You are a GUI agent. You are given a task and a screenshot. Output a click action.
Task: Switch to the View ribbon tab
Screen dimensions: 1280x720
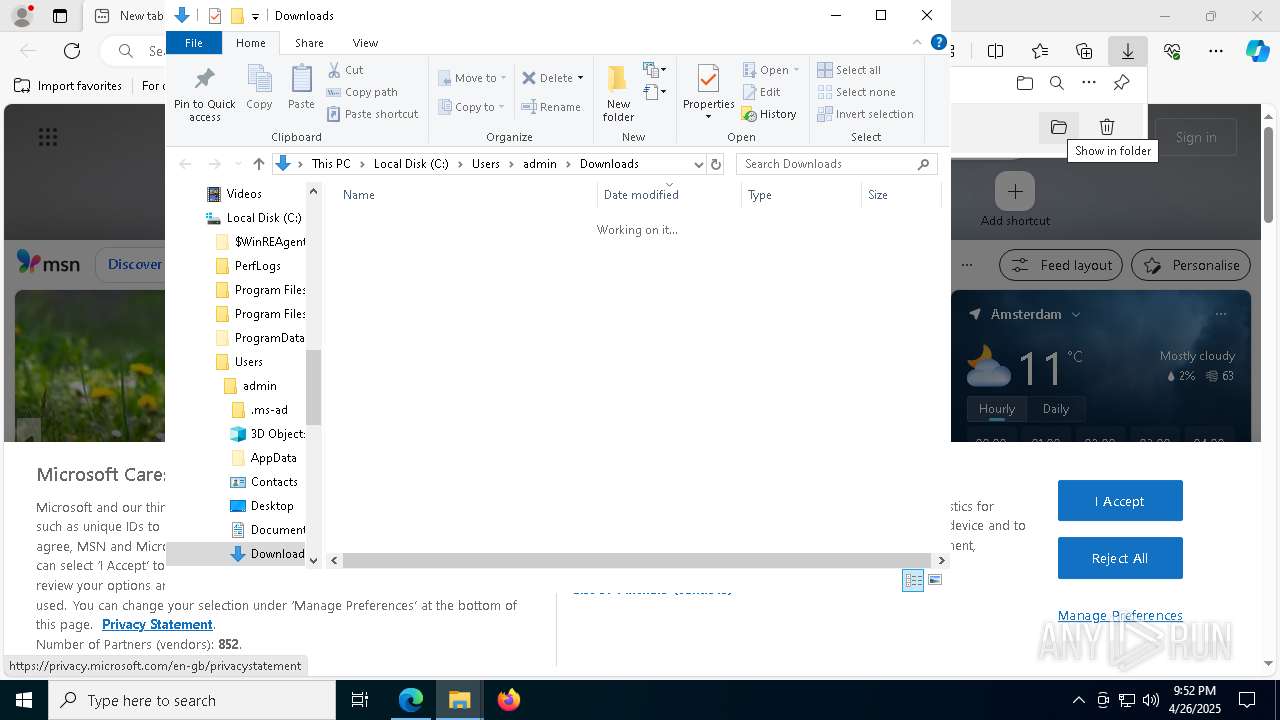[365, 43]
